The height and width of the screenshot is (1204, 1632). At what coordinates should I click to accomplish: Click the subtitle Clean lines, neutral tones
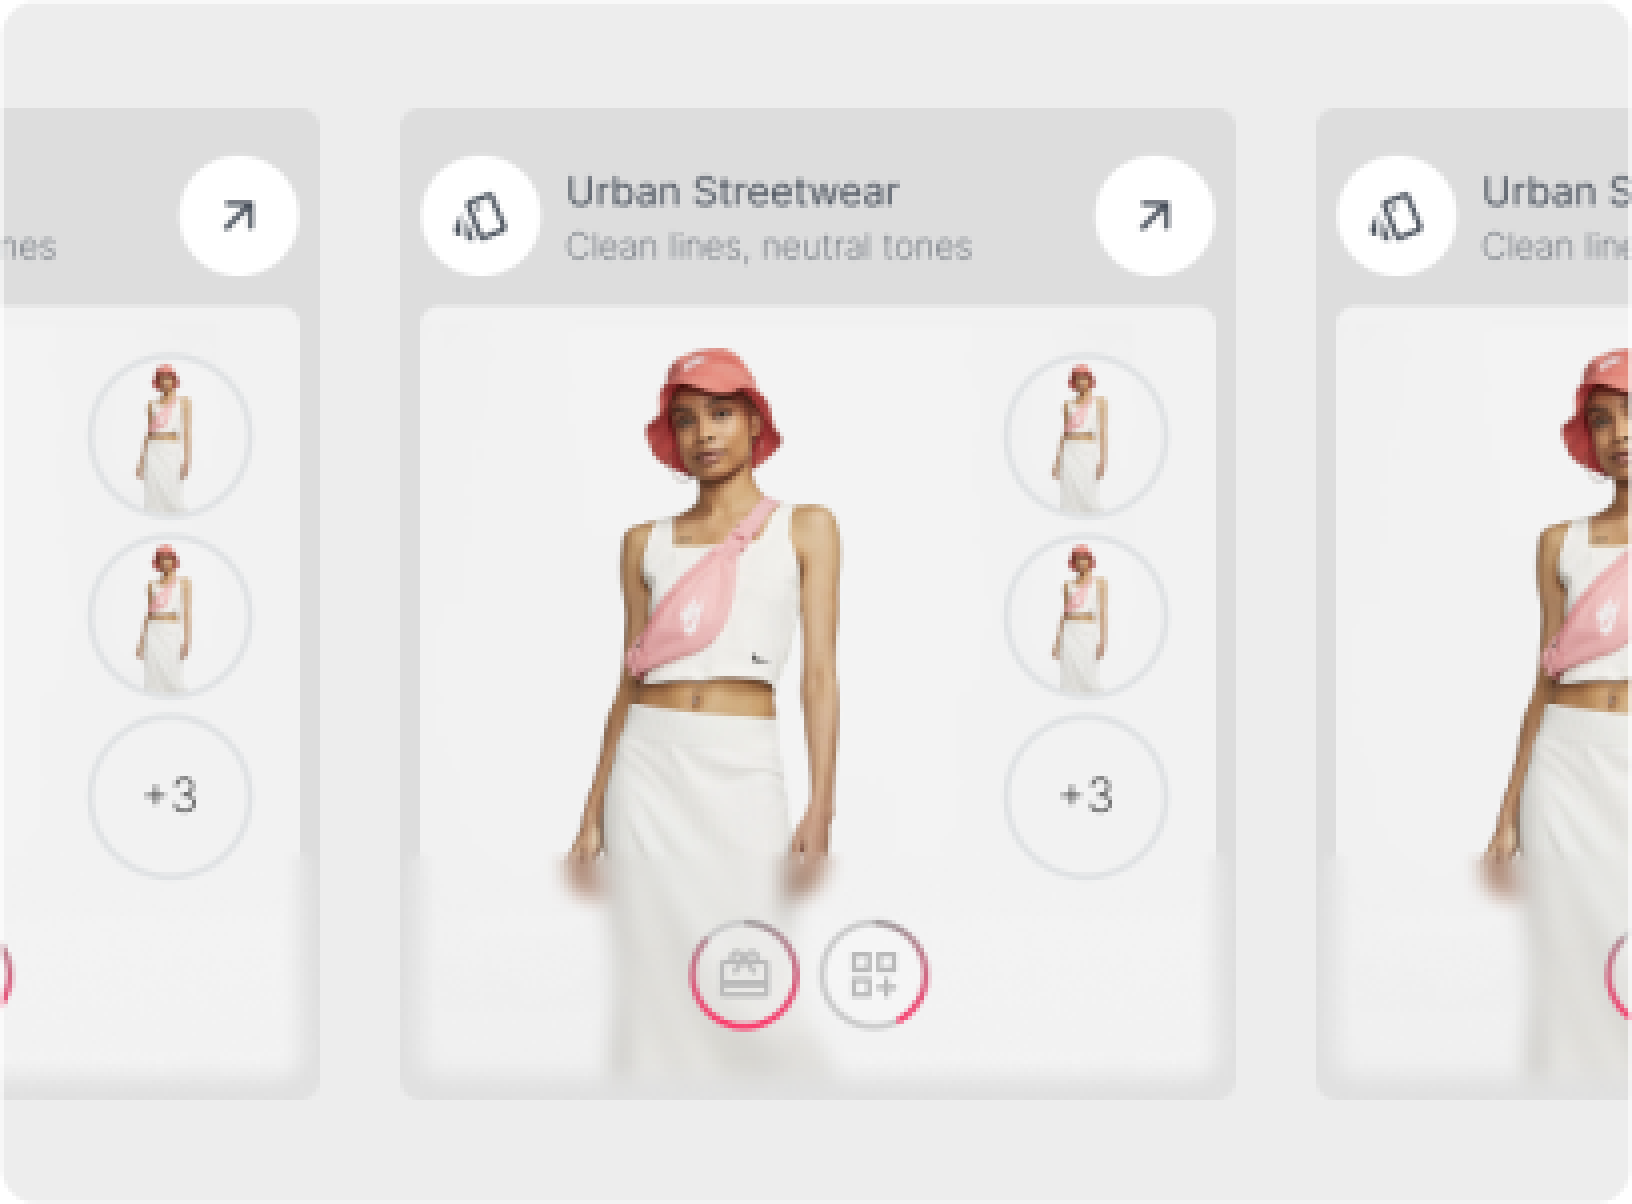click(769, 247)
